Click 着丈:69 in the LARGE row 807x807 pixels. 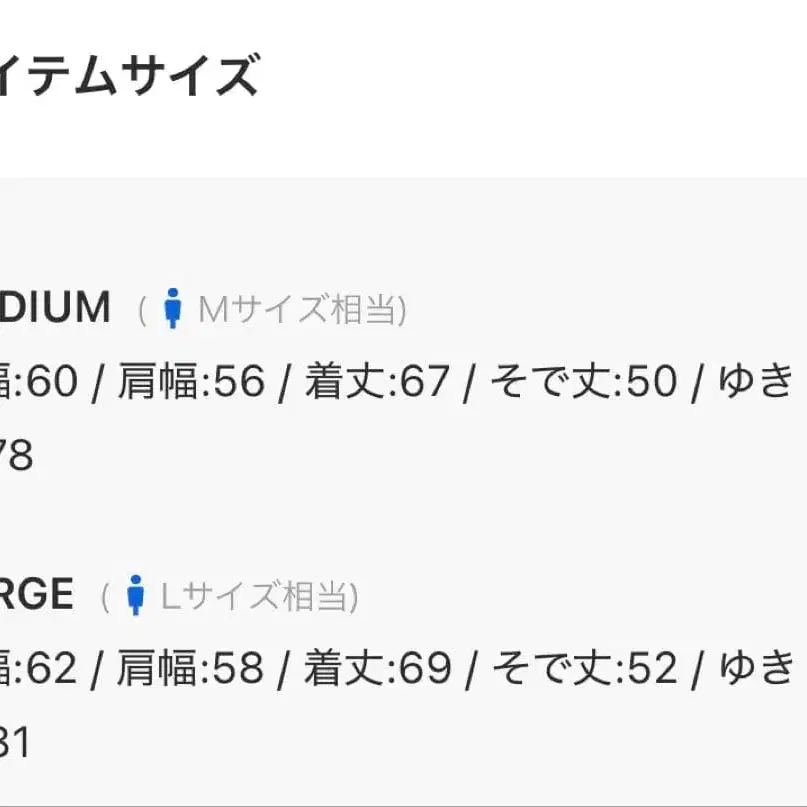coord(378,668)
